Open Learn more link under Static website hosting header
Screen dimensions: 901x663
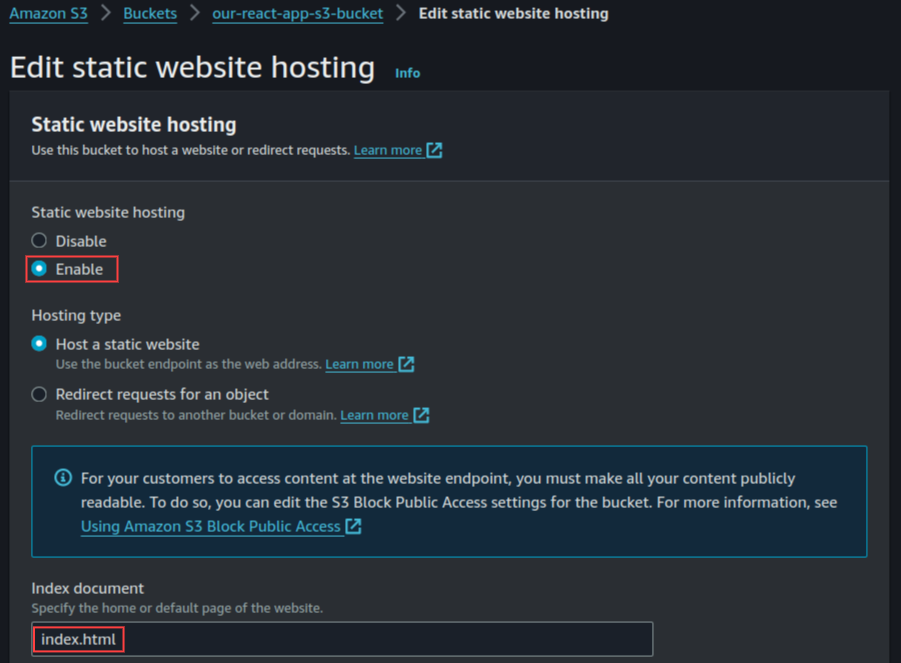coord(387,150)
